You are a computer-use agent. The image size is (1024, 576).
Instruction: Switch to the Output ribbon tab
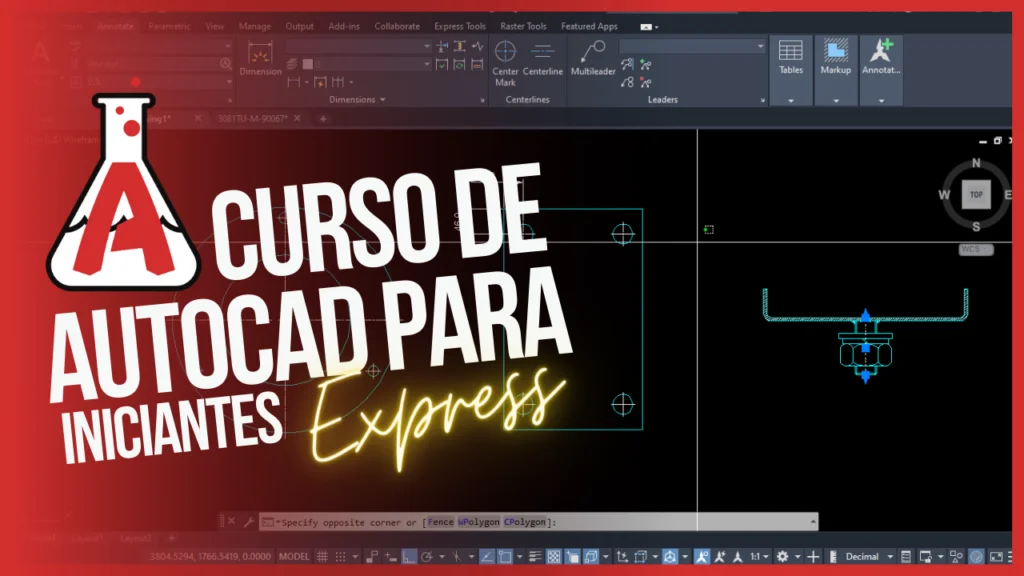(x=300, y=26)
